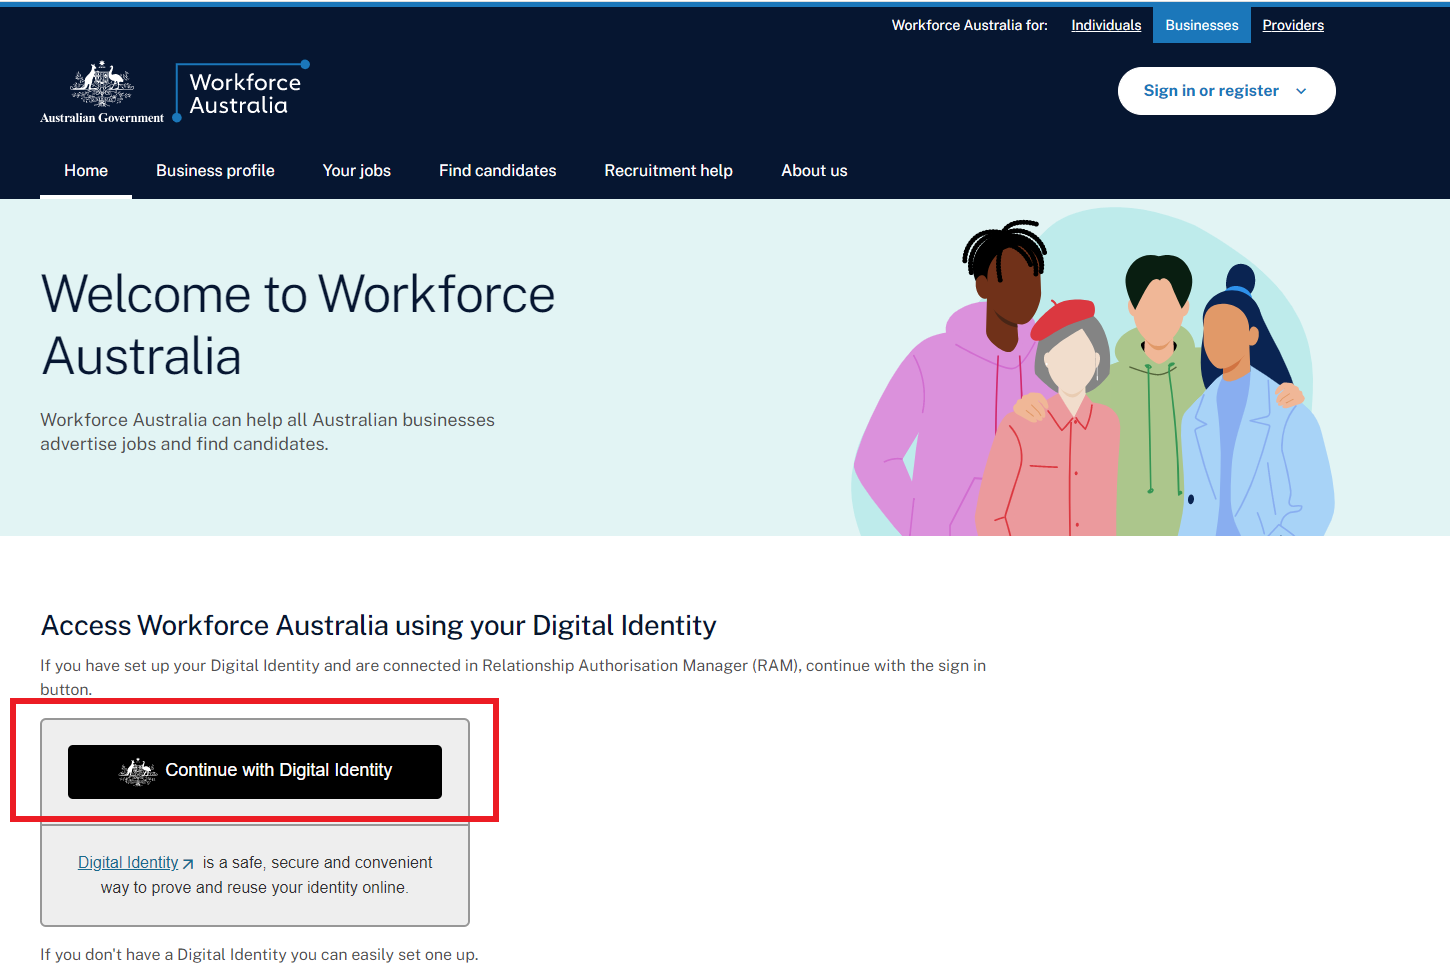Select the Businesses tab
The height and width of the screenshot is (973, 1450).
pyautogui.click(x=1201, y=25)
